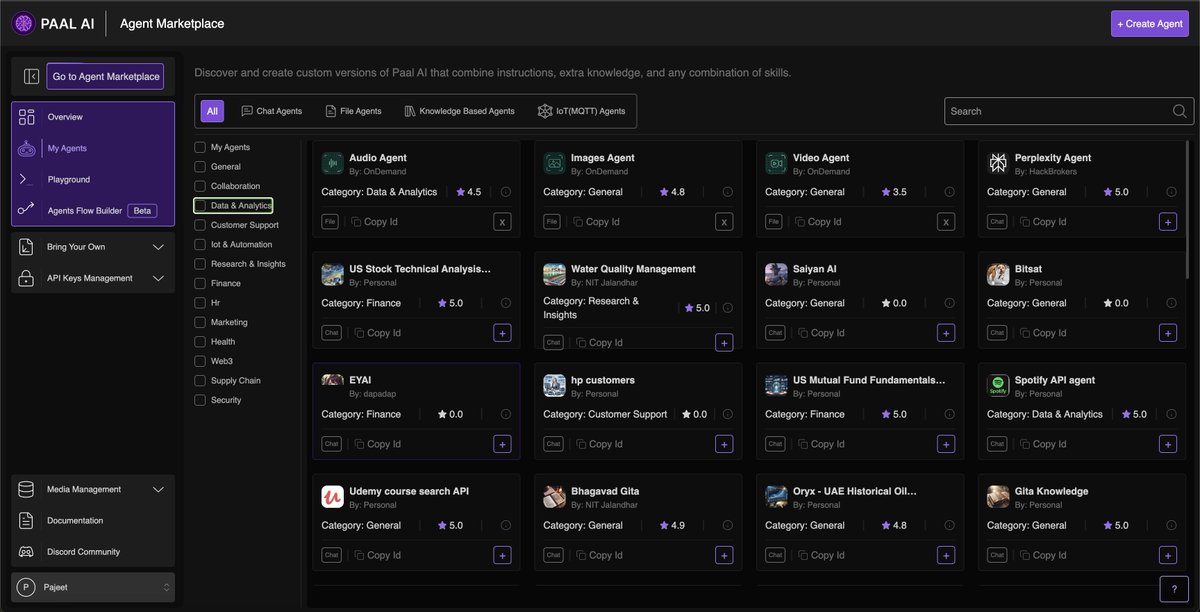Check the Finance filter checkbox

coord(200,283)
